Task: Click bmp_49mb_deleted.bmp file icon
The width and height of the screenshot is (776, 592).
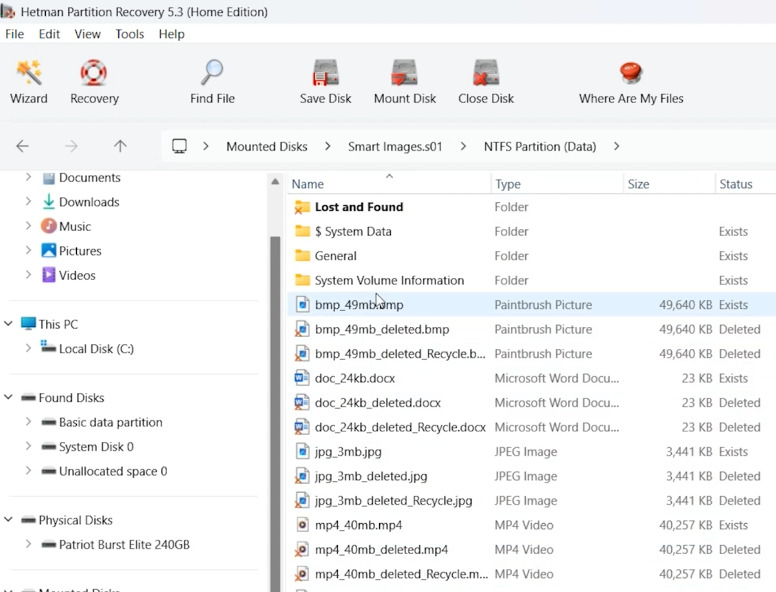Action: click(302, 329)
